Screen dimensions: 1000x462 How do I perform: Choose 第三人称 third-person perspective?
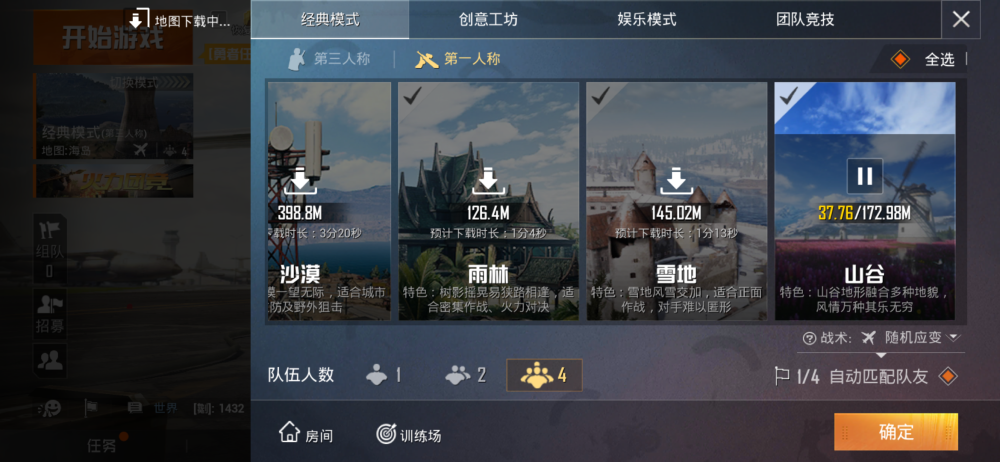(x=328, y=59)
